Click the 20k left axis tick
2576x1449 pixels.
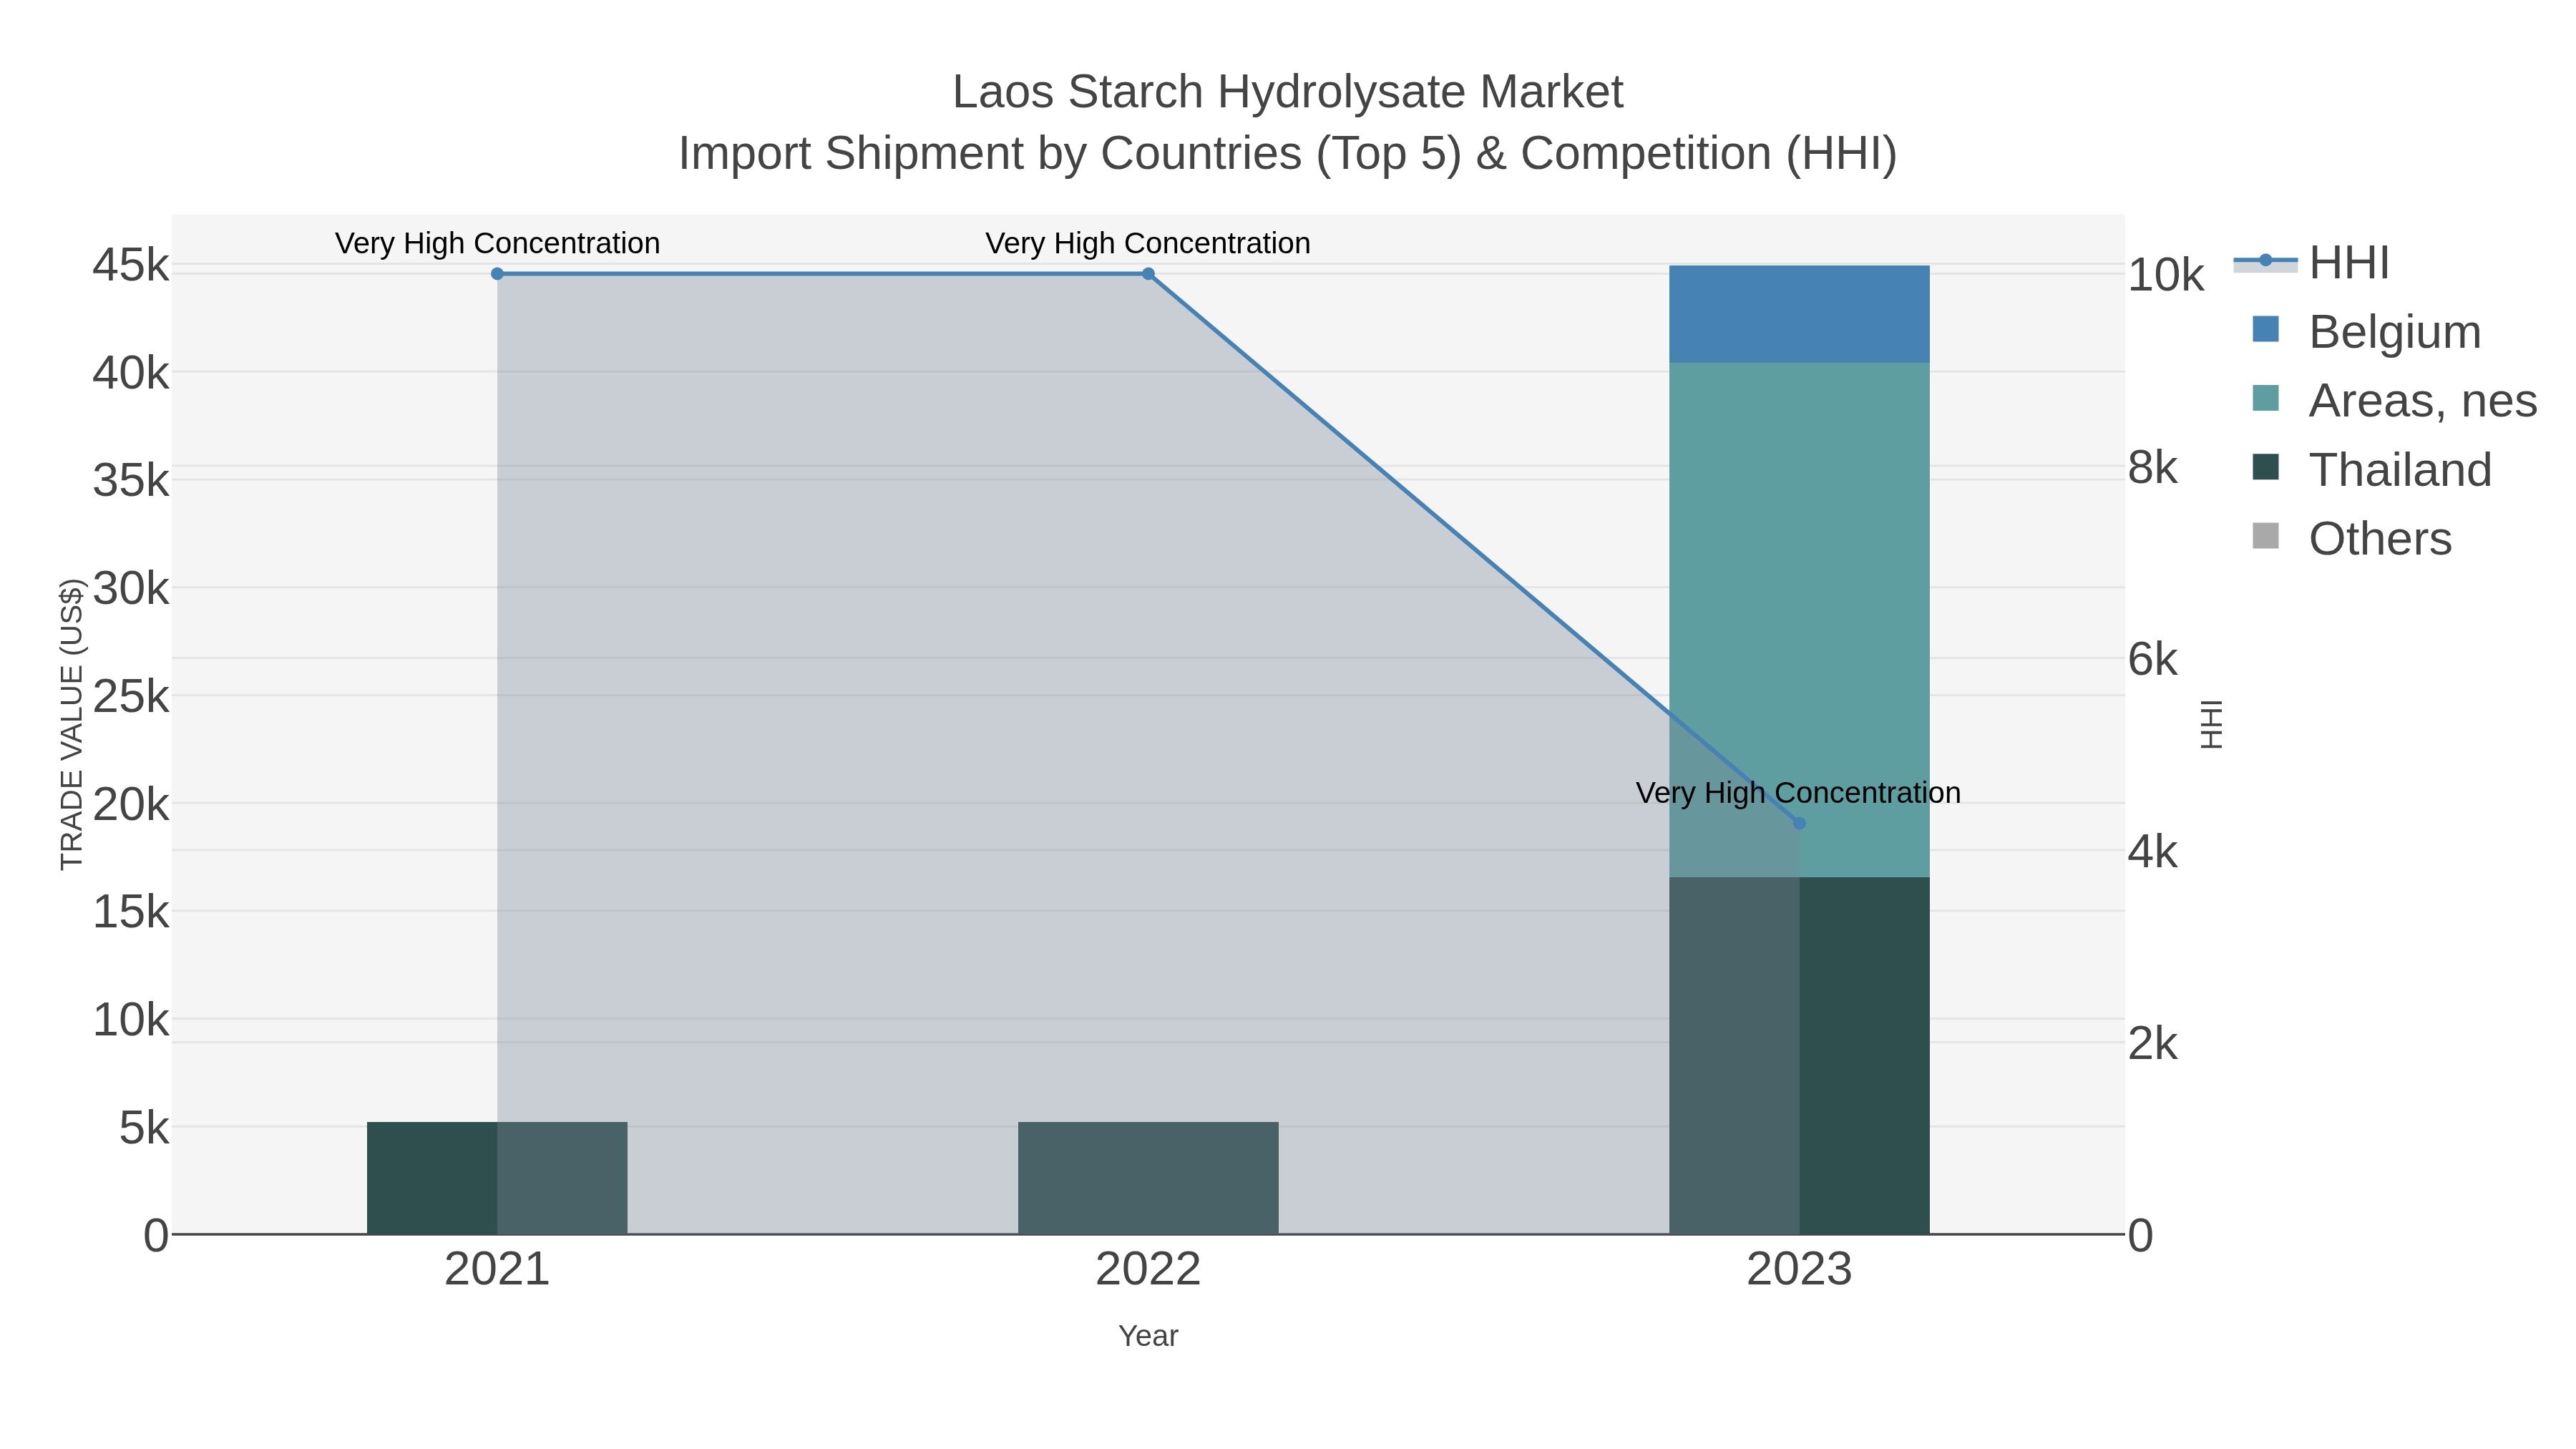[131, 805]
